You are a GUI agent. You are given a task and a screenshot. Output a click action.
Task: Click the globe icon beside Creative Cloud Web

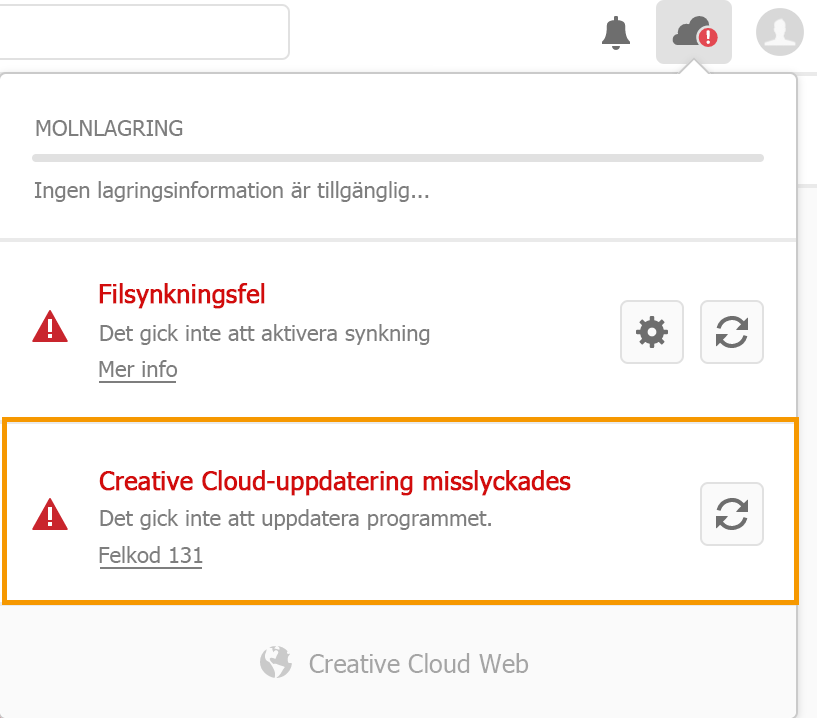tap(276, 662)
